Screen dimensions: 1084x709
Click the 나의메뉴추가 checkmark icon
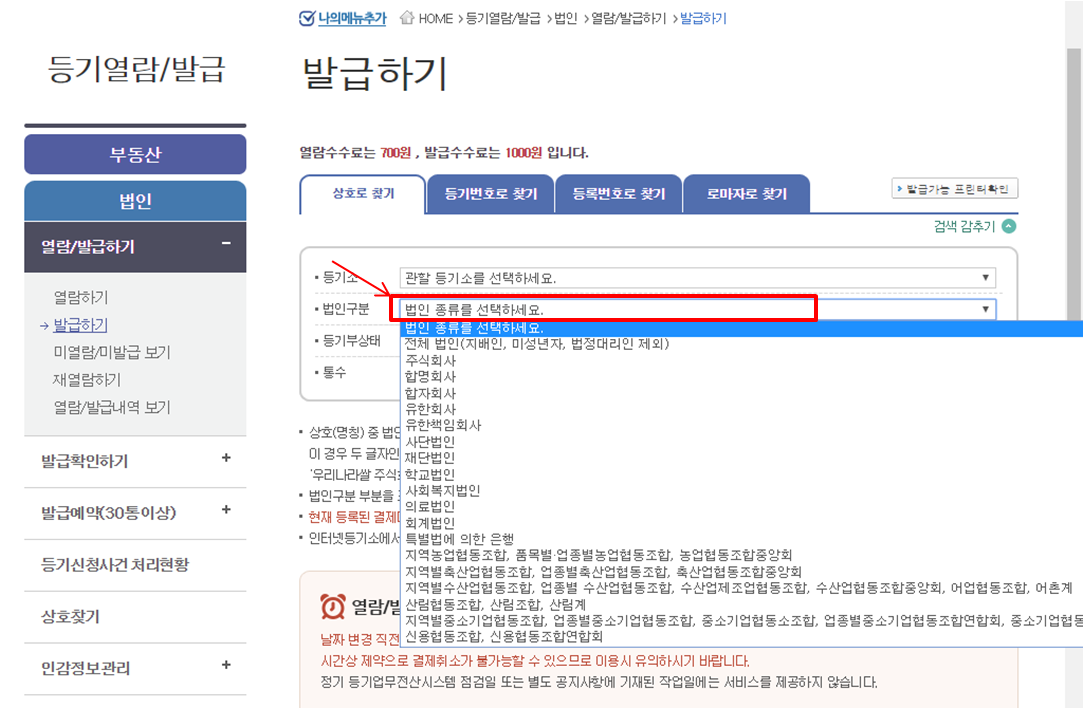point(306,18)
